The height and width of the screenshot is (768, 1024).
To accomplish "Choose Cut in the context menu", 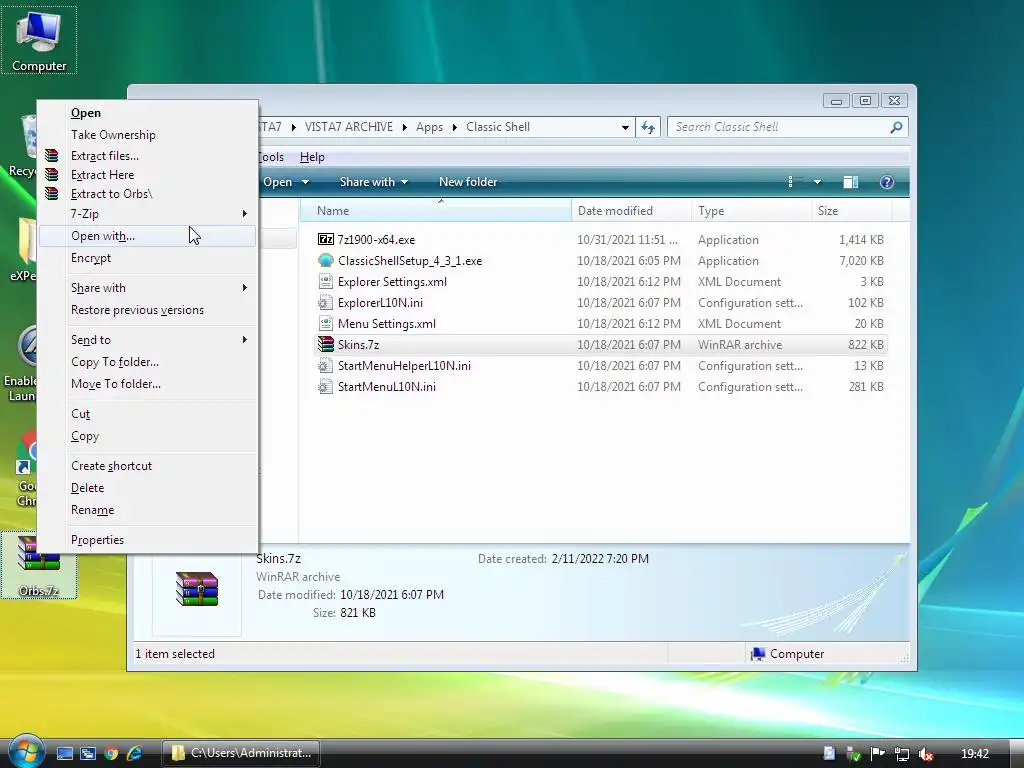I will click(x=147, y=414).
